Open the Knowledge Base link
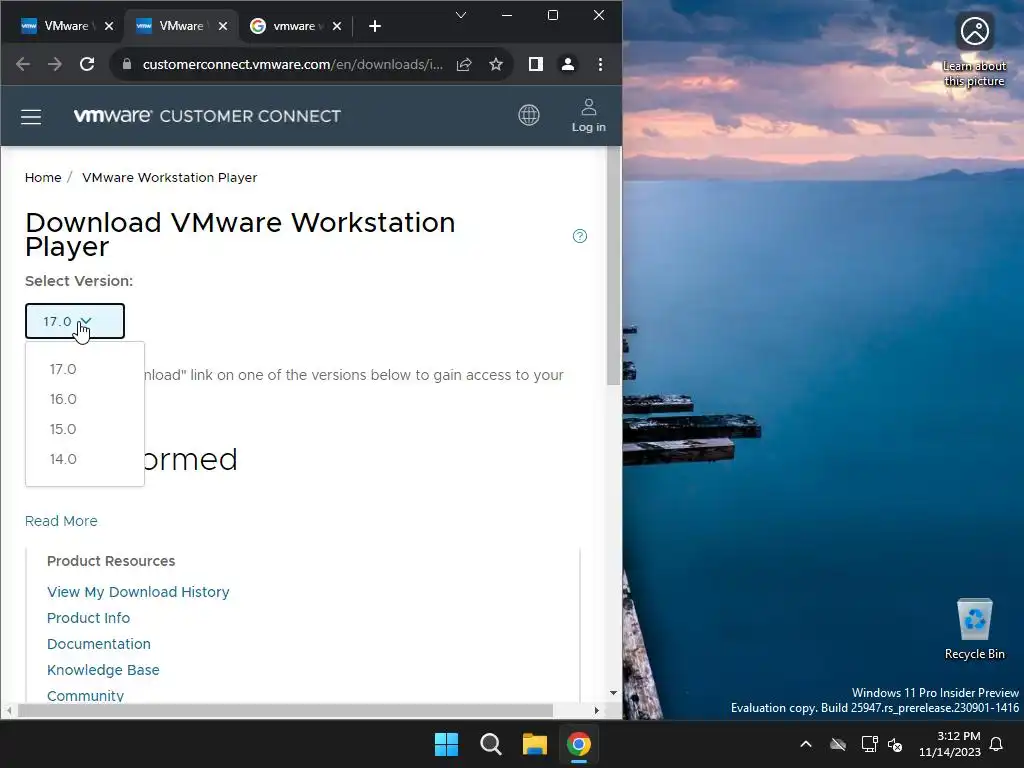This screenshot has height=768, width=1024. click(x=103, y=670)
